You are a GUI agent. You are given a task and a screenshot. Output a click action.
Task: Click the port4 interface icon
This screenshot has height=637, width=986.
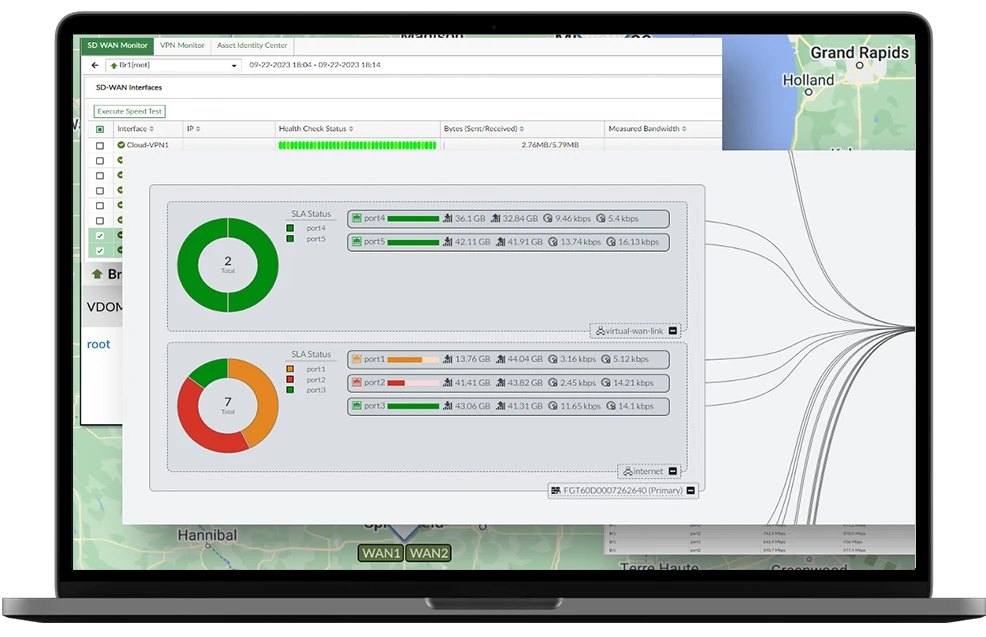(x=357, y=218)
